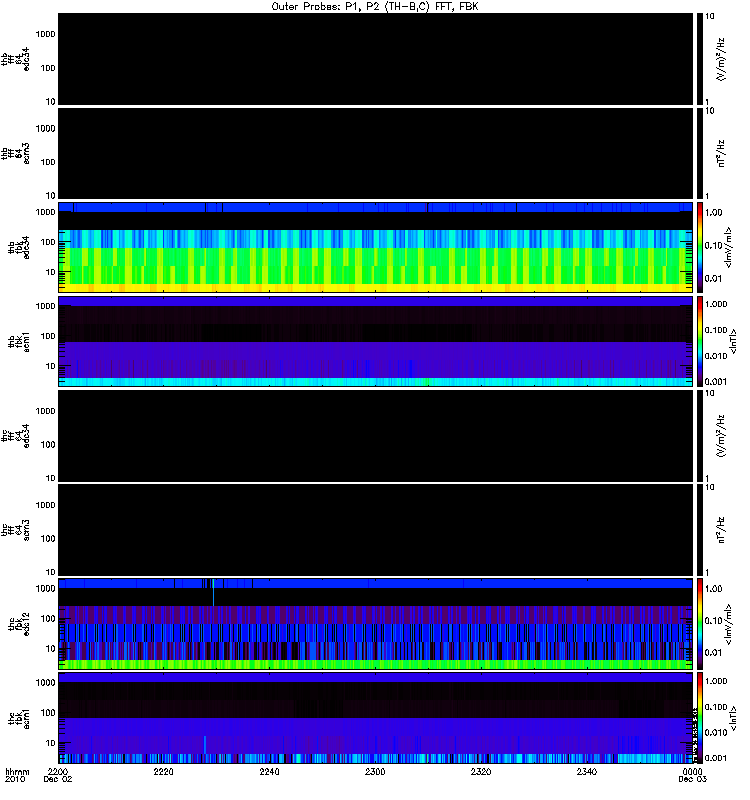This screenshot has width=750, height=800.
Task: Click the green lowest-frequency band in thc fbk edc12
Action: pos(375,664)
